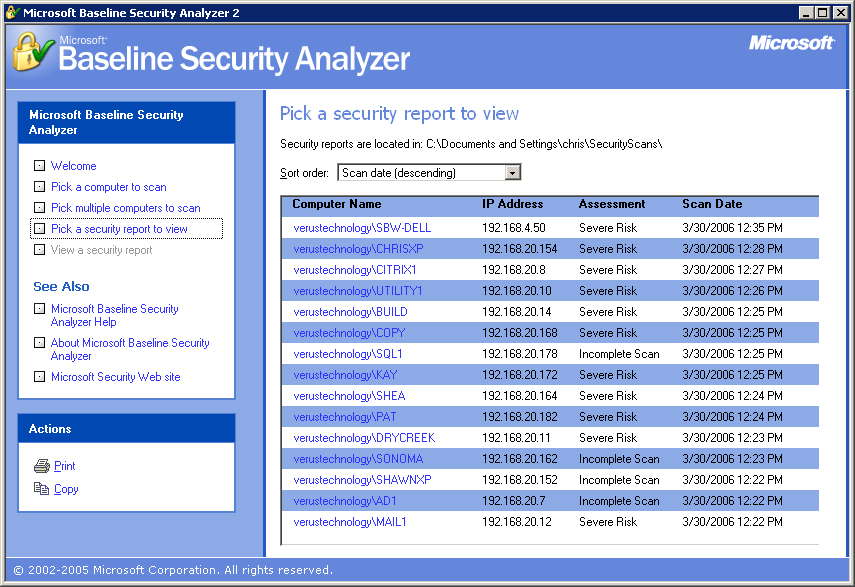855x587 pixels.
Task: Click the Sort order dropdown arrow button
Action: coord(513,173)
